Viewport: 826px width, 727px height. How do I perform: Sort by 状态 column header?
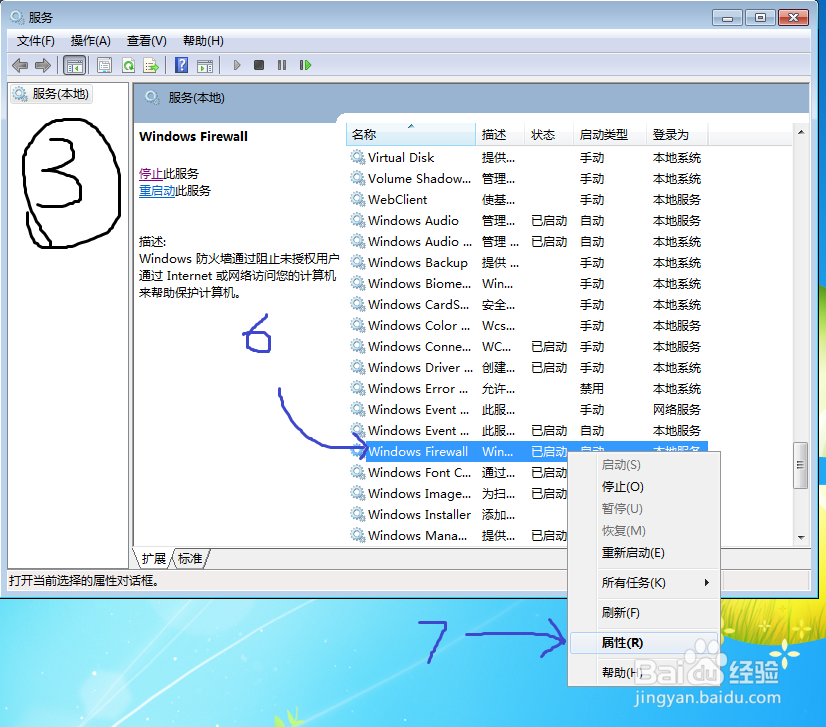548,134
